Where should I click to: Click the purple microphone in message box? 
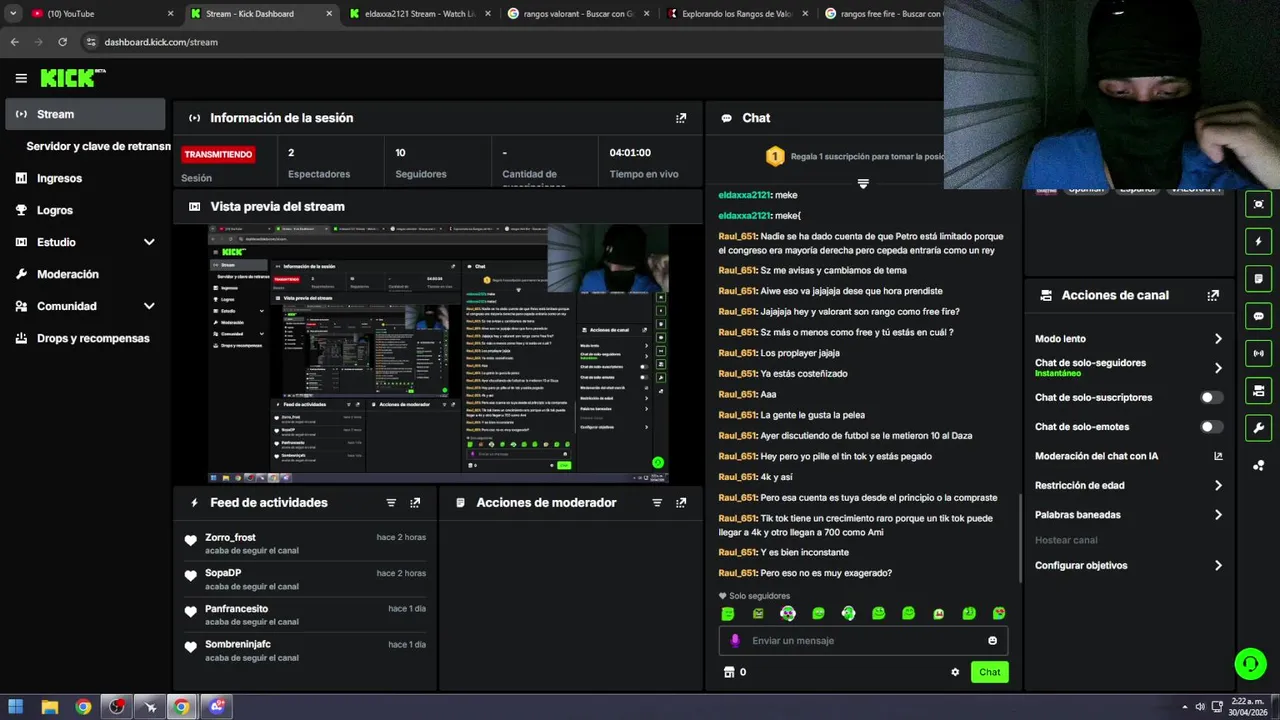click(735, 641)
